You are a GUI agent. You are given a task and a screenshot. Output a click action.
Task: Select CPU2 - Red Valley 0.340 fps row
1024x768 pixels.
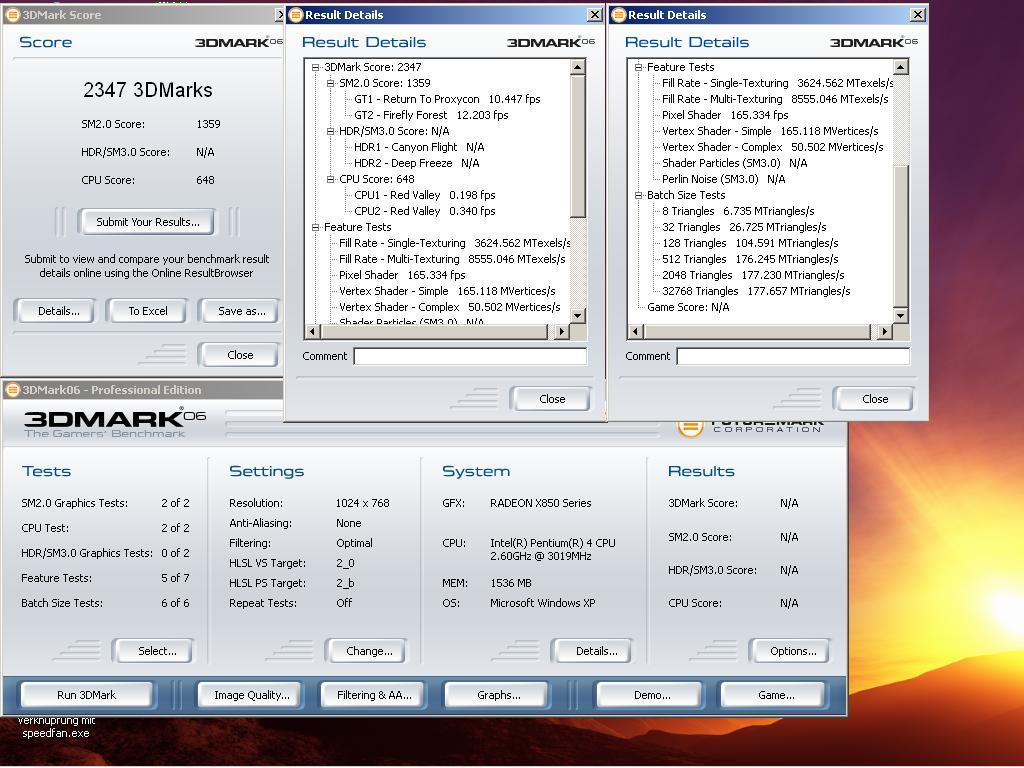(x=424, y=211)
